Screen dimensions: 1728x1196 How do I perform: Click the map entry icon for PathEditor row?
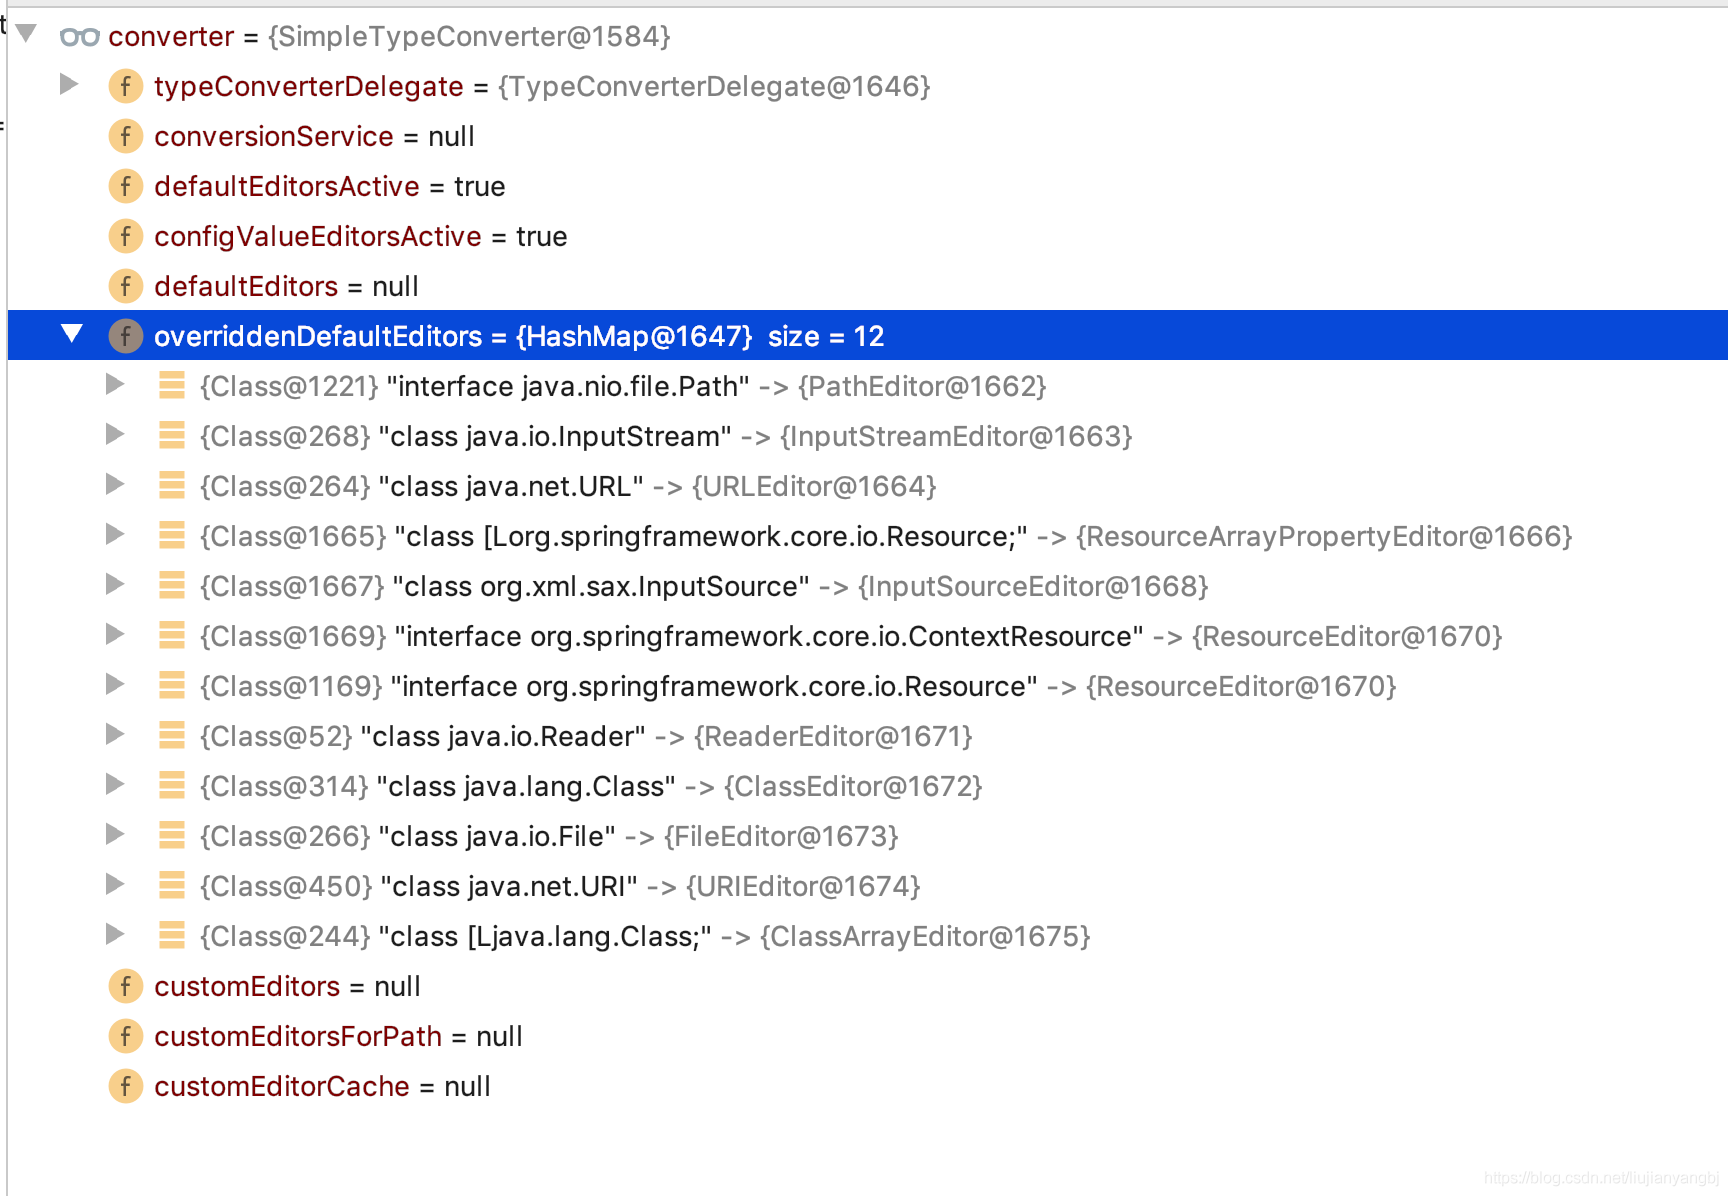(x=172, y=386)
